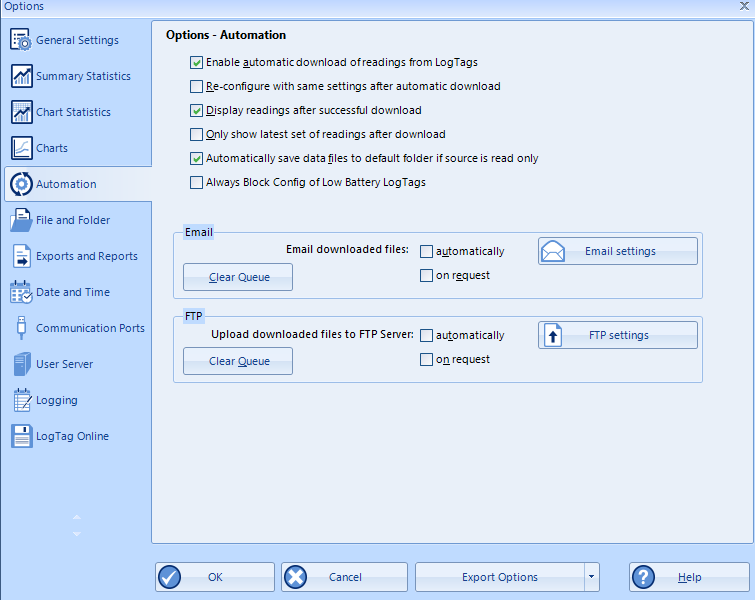
Task: Click the General Settings gear icon
Action: click(x=21, y=40)
